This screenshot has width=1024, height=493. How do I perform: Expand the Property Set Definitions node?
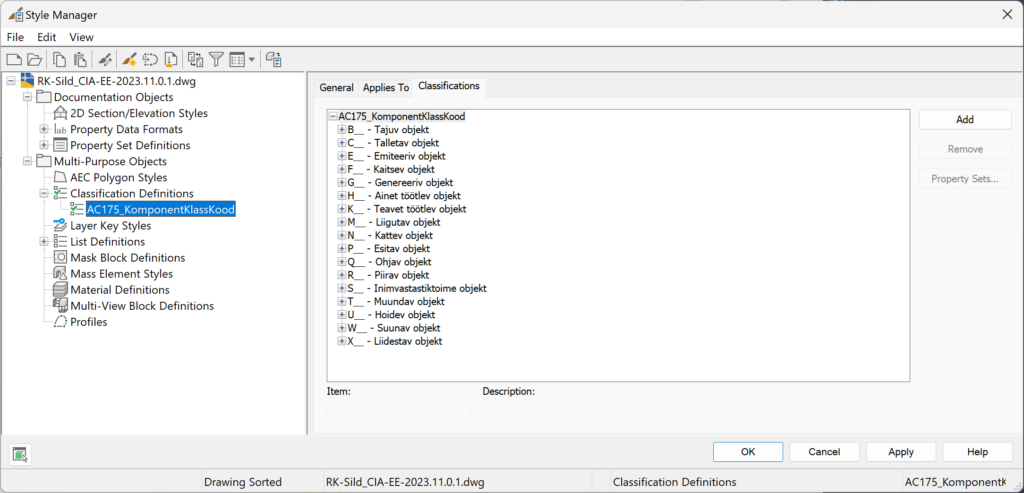coord(44,145)
